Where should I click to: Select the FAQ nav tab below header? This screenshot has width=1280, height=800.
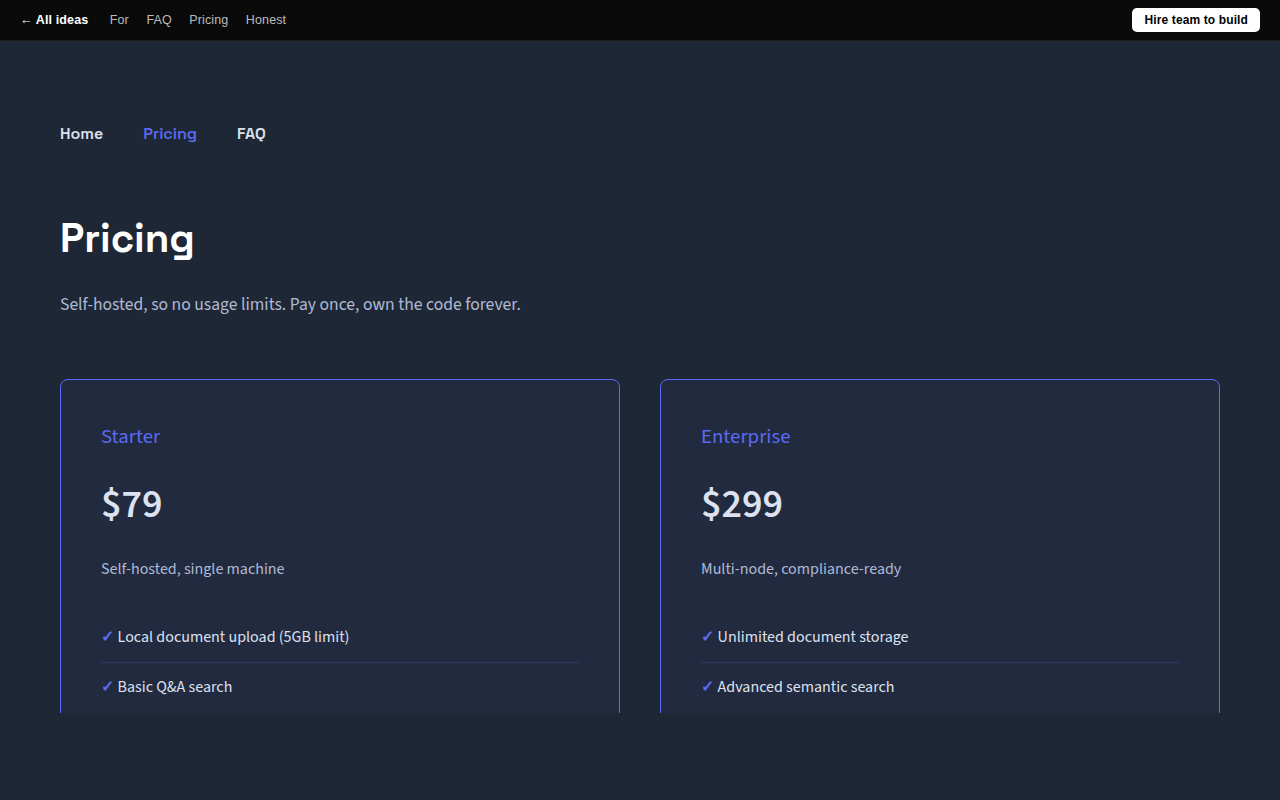tap(251, 134)
